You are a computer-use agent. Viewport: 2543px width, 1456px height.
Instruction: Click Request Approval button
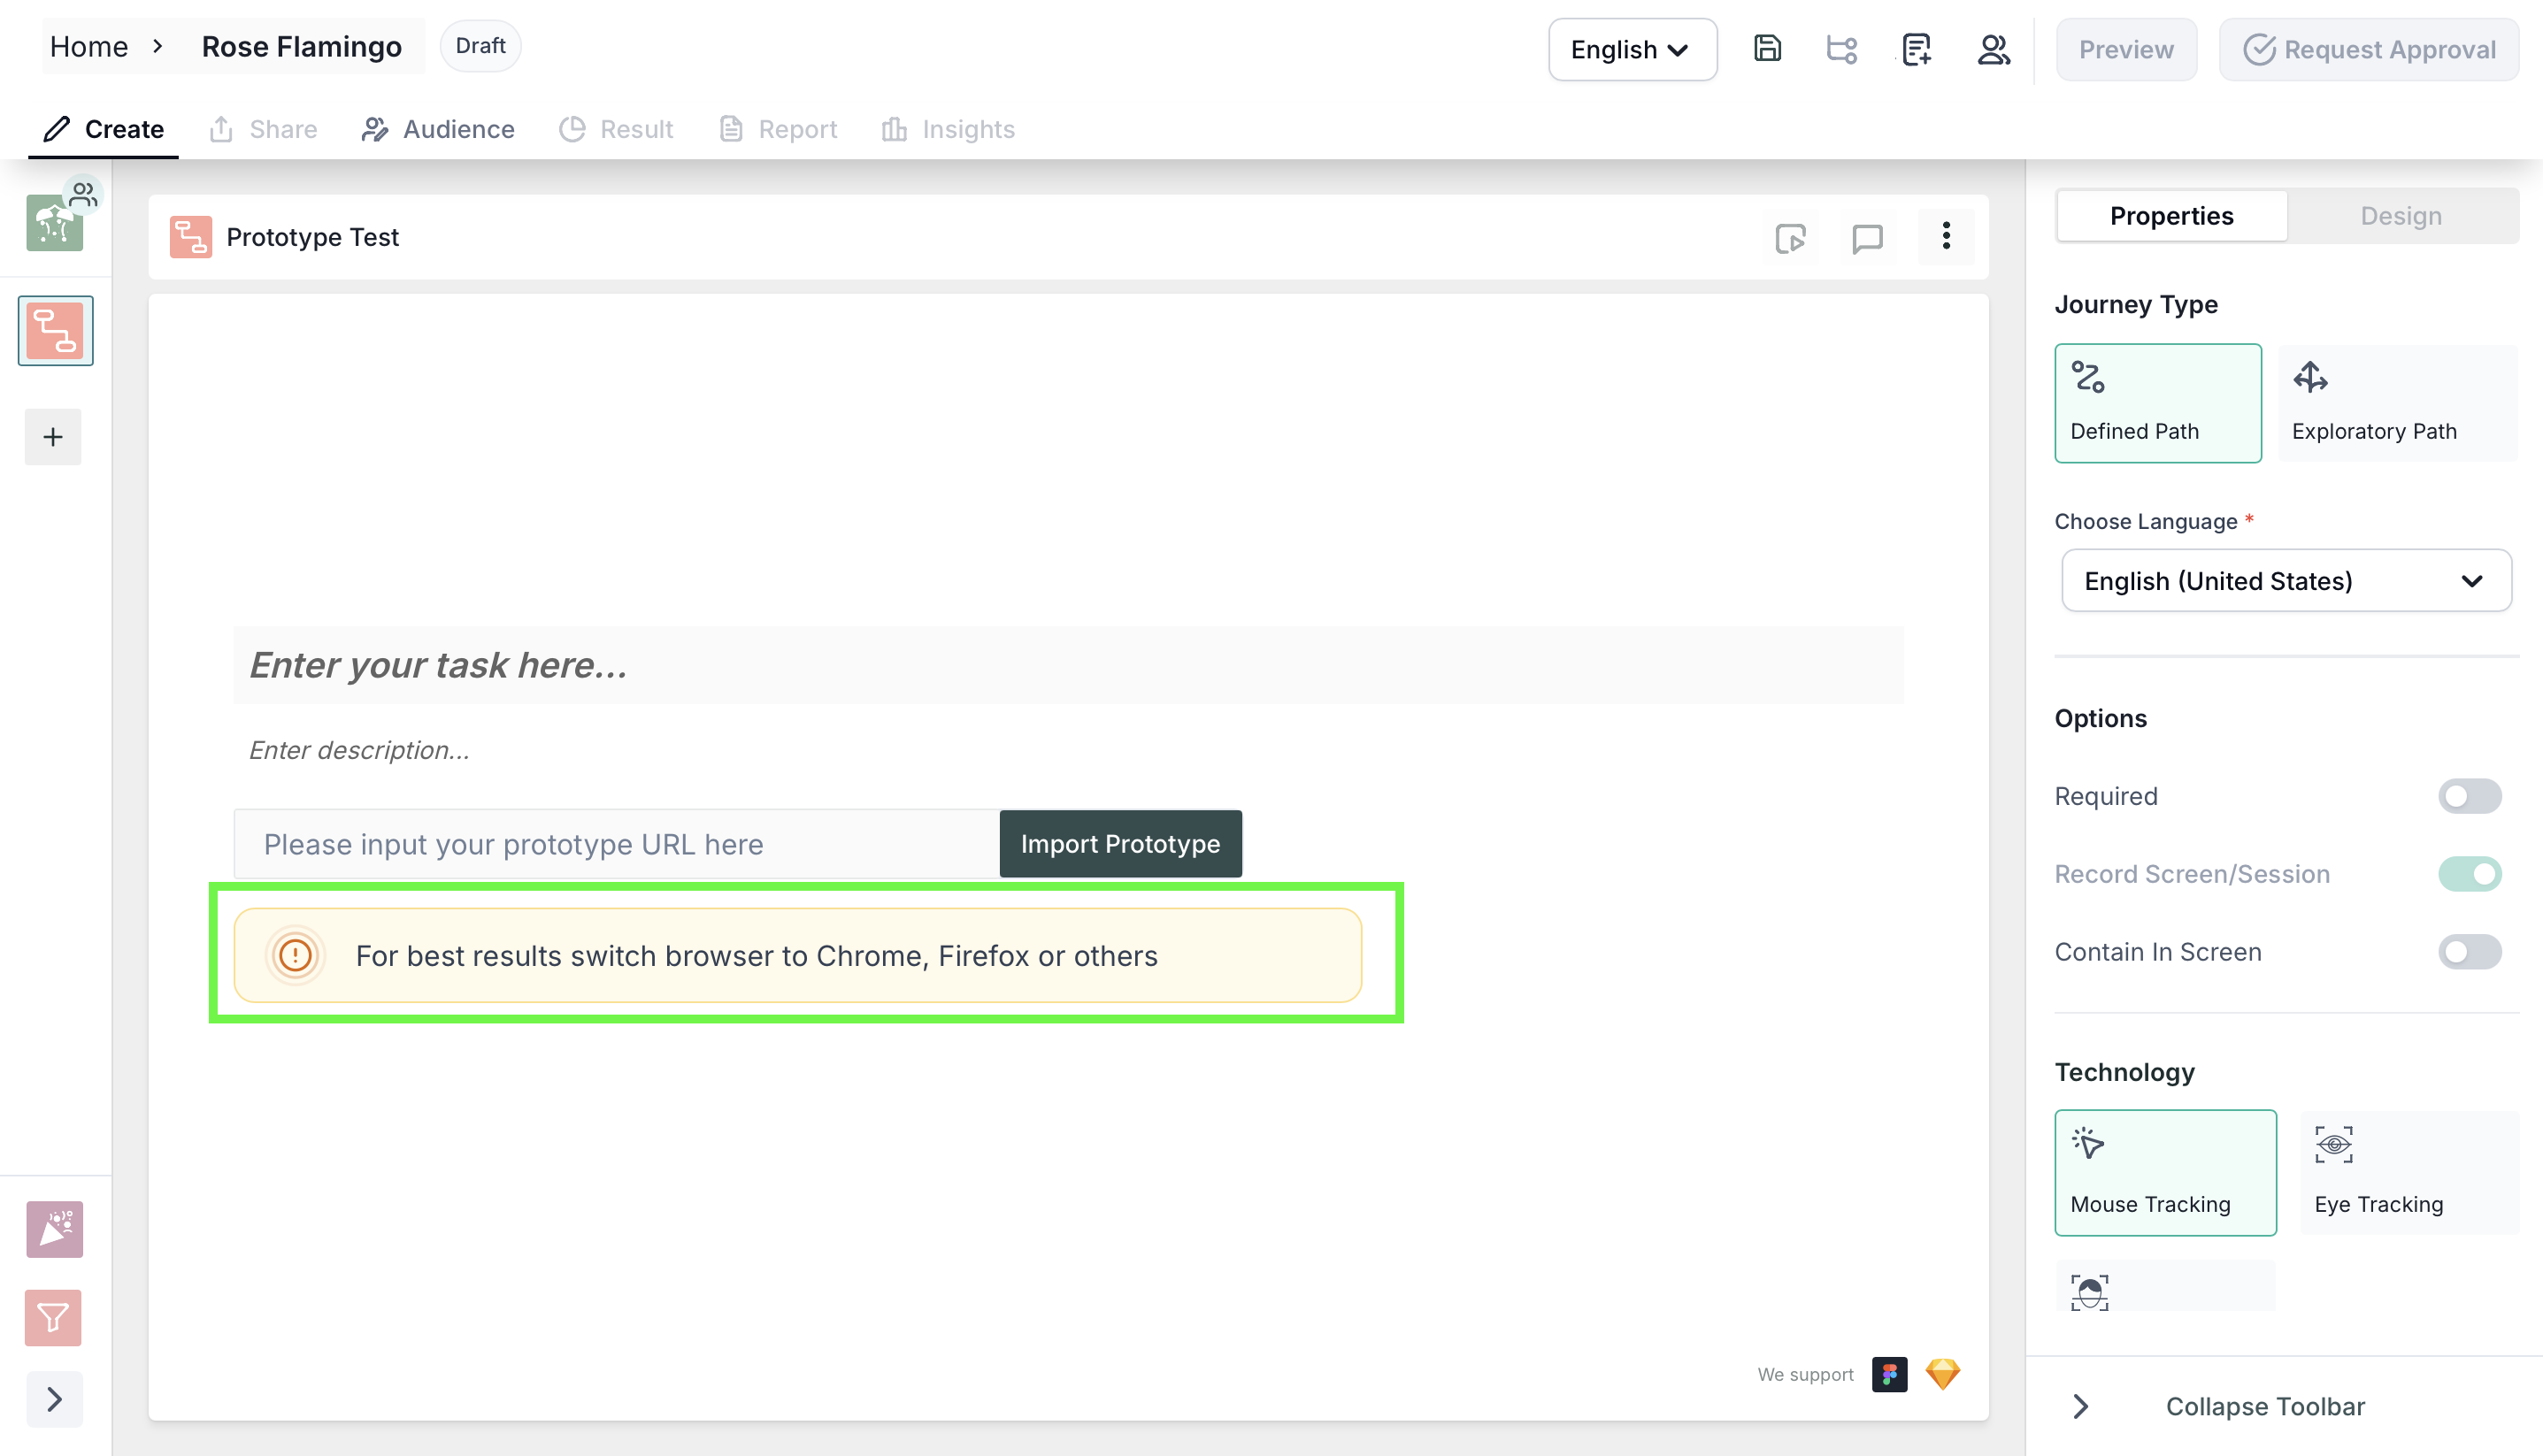click(2369, 49)
